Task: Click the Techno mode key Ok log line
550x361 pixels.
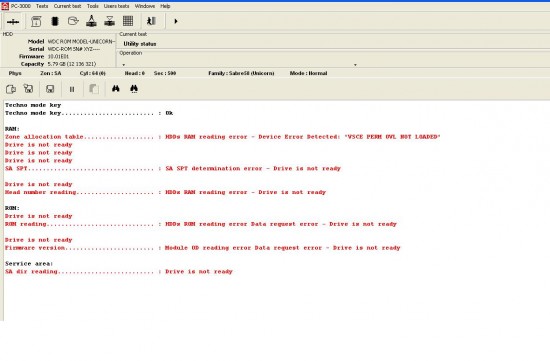Action: click(x=89, y=113)
